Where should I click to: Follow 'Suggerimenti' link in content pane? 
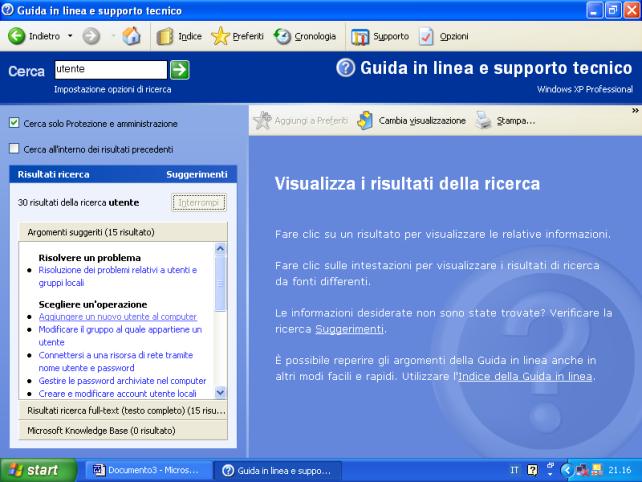(x=349, y=329)
